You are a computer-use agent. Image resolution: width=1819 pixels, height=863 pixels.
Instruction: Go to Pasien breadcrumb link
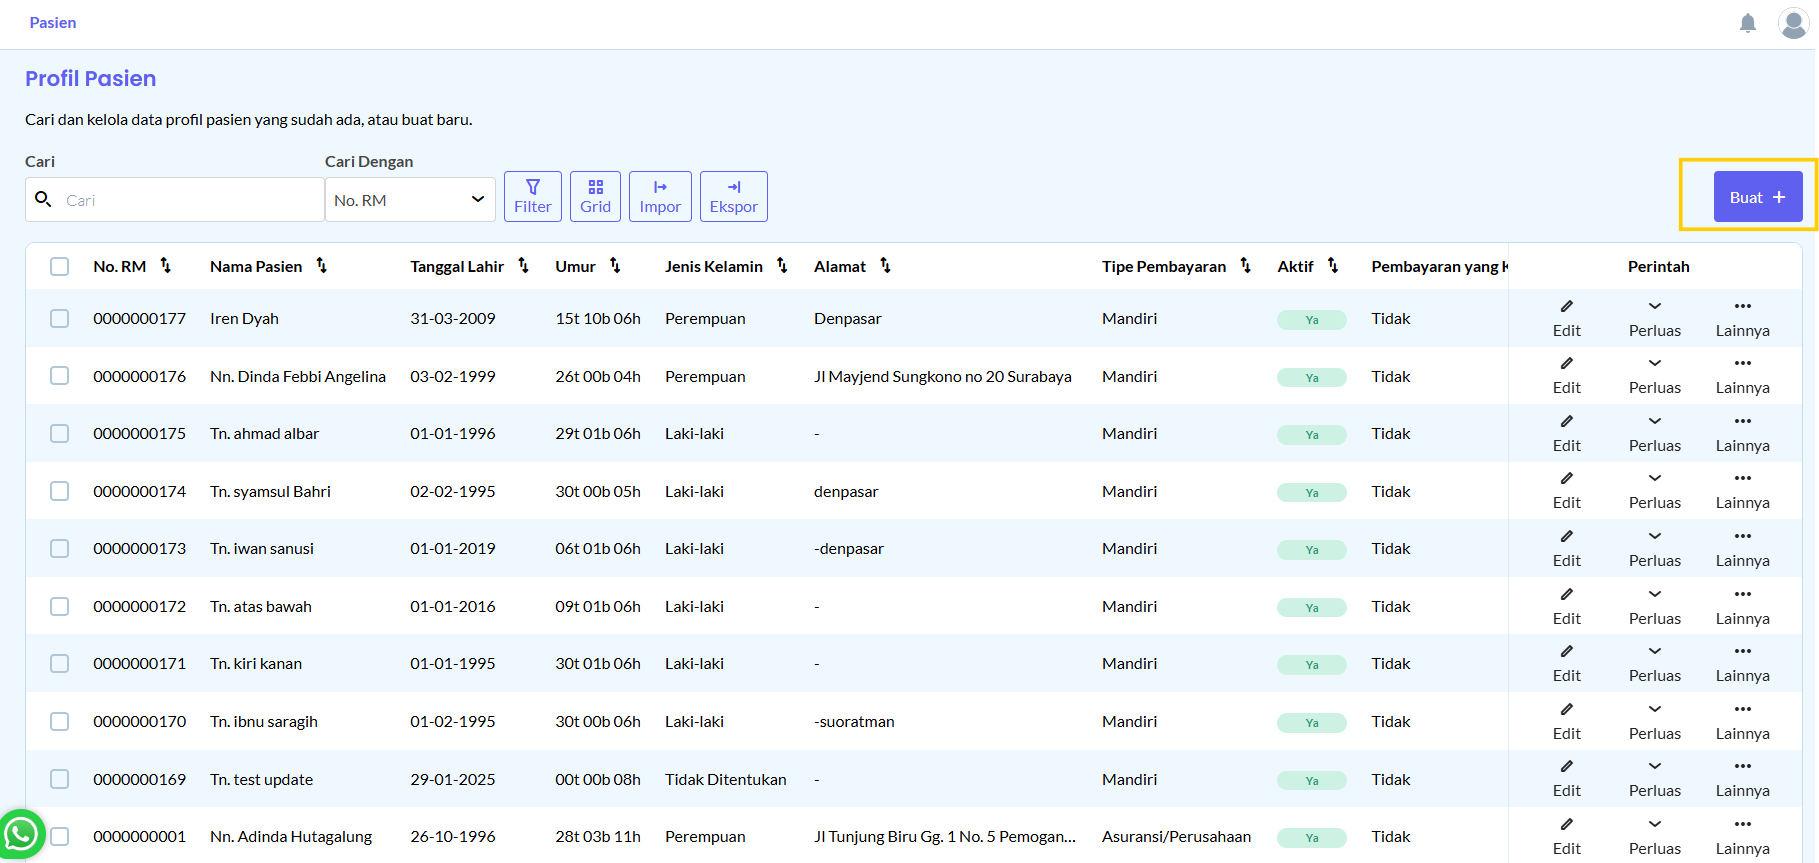(x=53, y=23)
